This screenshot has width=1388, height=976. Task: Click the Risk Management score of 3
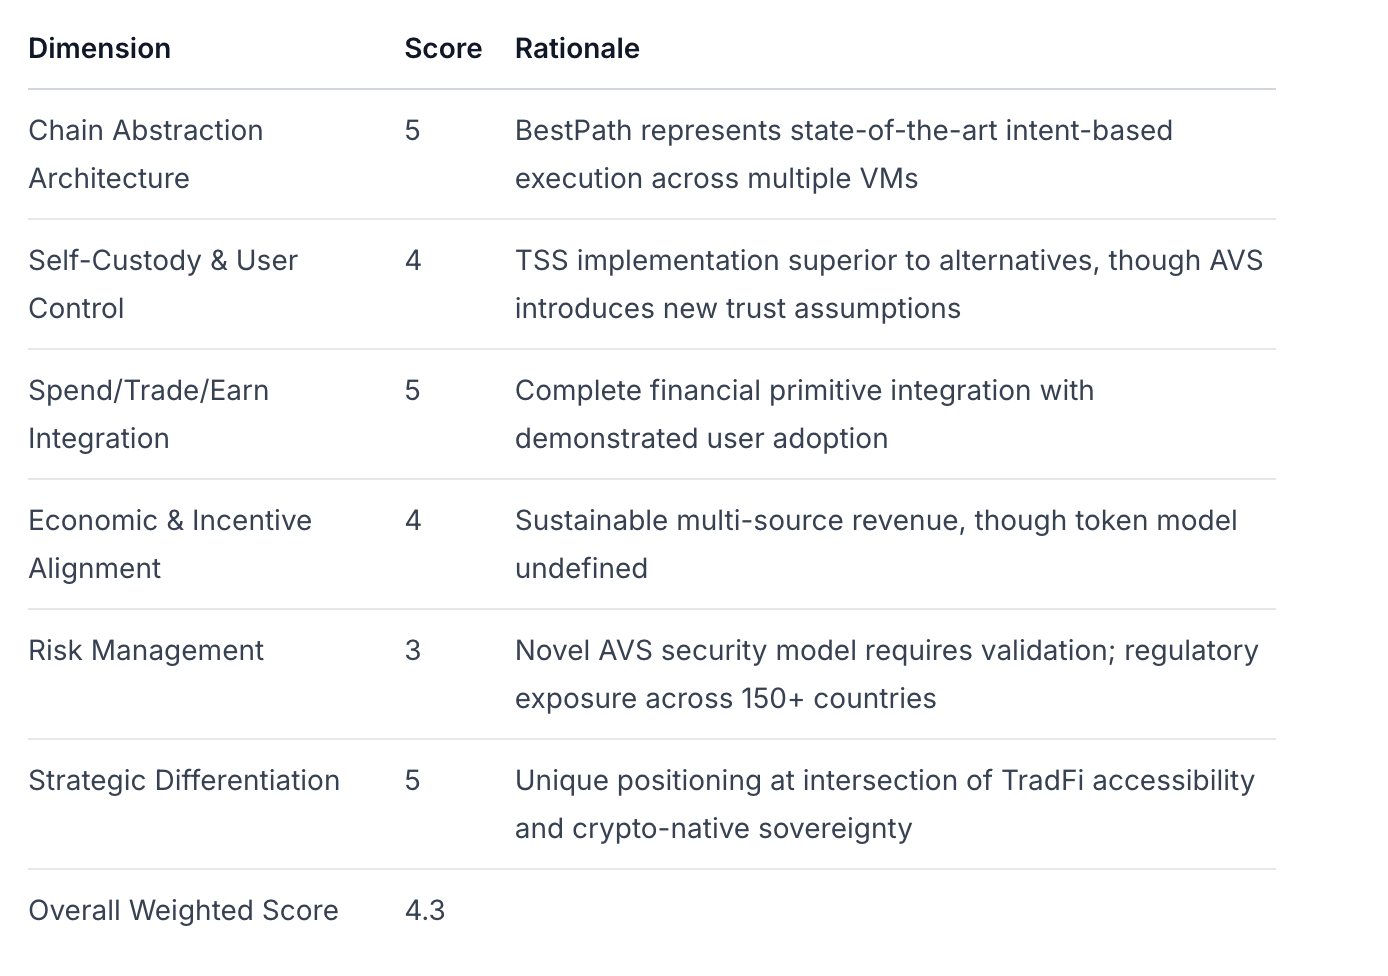pyautogui.click(x=413, y=650)
